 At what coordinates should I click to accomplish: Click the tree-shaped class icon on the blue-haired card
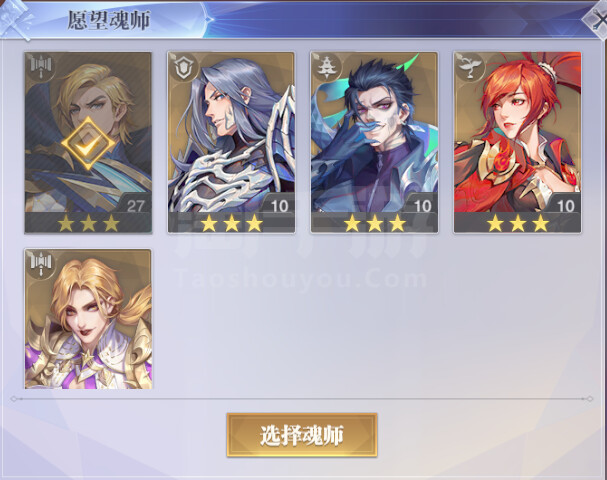click(x=327, y=67)
